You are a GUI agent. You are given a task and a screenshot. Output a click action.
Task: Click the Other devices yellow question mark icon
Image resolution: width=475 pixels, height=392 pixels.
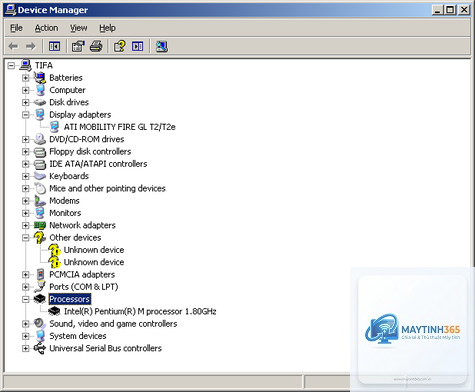pos(40,237)
